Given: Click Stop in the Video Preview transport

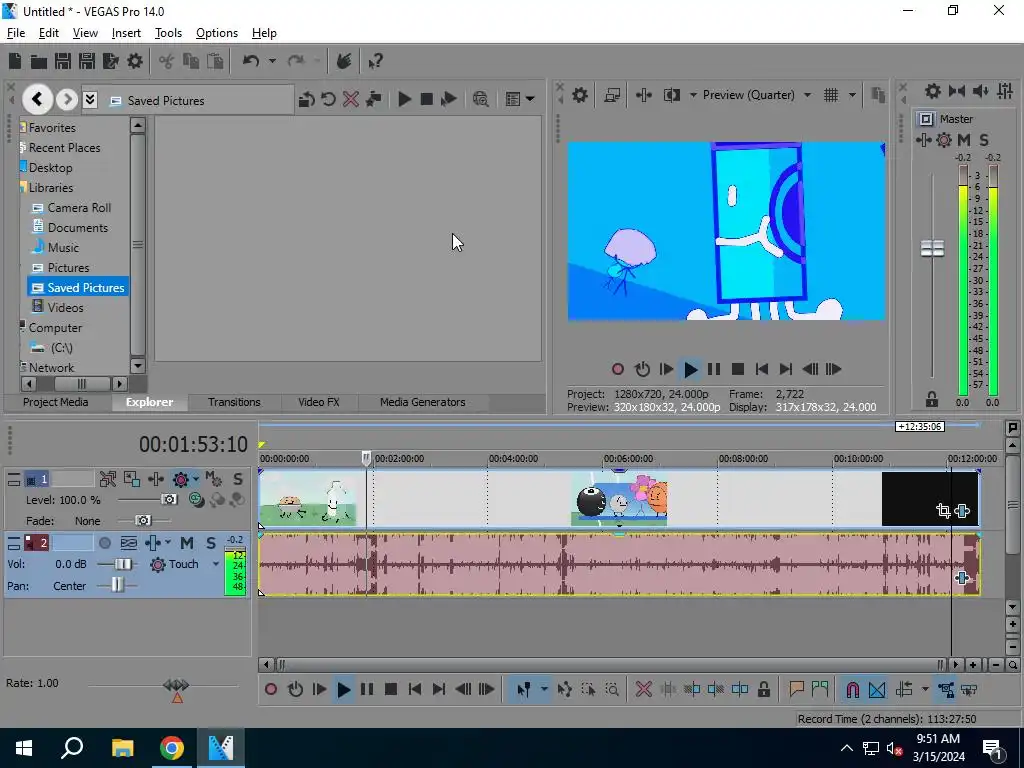Looking at the screenshot, I should coord(738,370).
